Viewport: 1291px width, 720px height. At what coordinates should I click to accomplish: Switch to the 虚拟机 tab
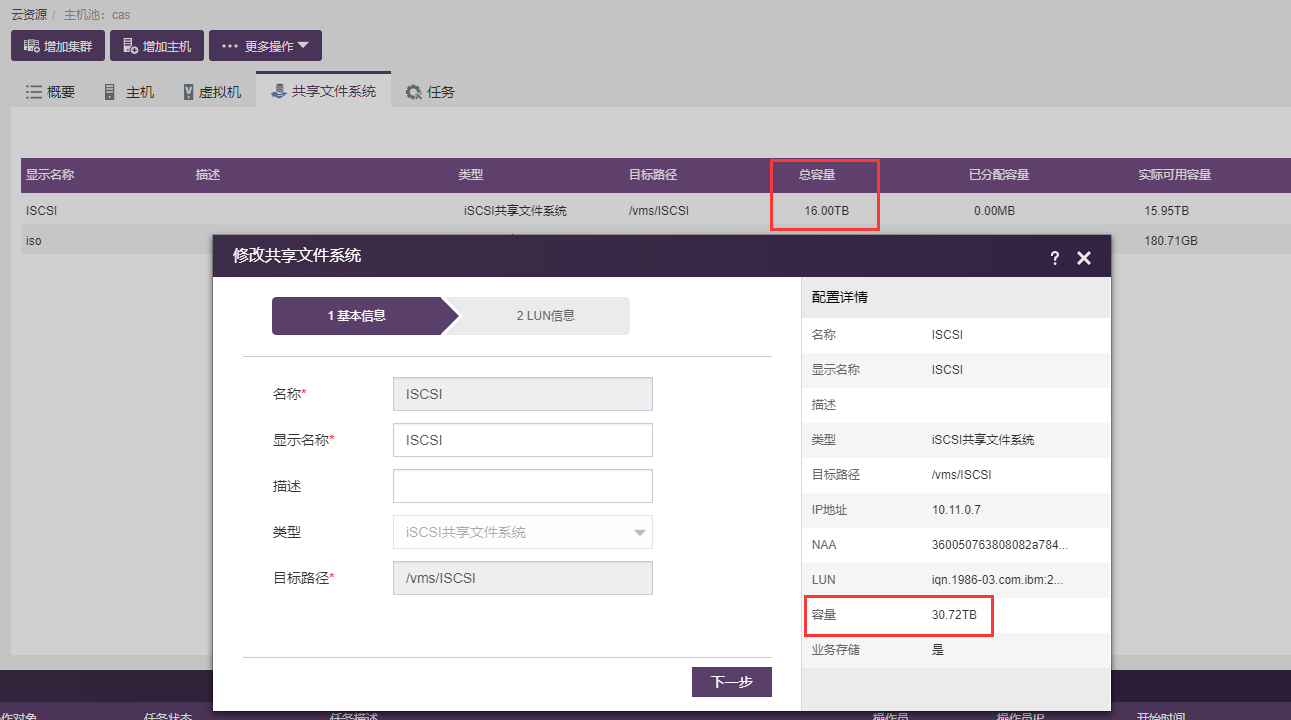[x=212, y=92]
